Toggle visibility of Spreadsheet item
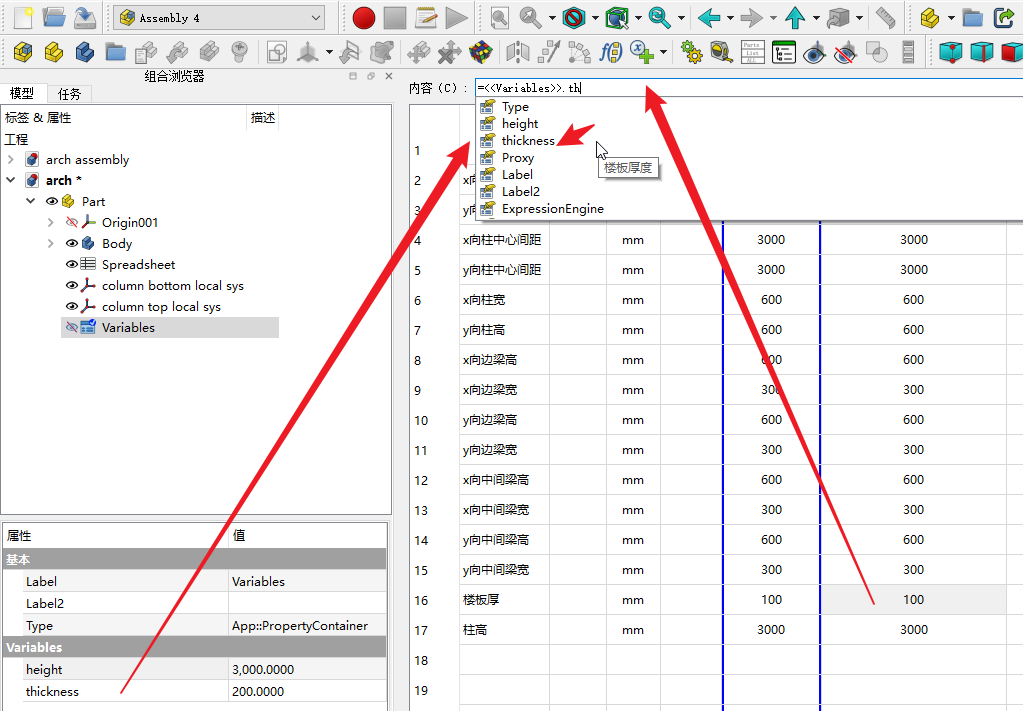Screen dimensions: 1023x711 click(72, 264)
